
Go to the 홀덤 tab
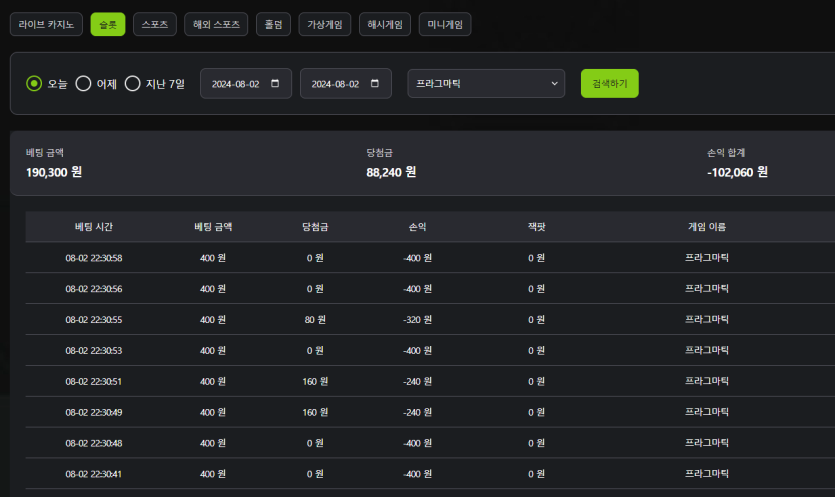273,24
